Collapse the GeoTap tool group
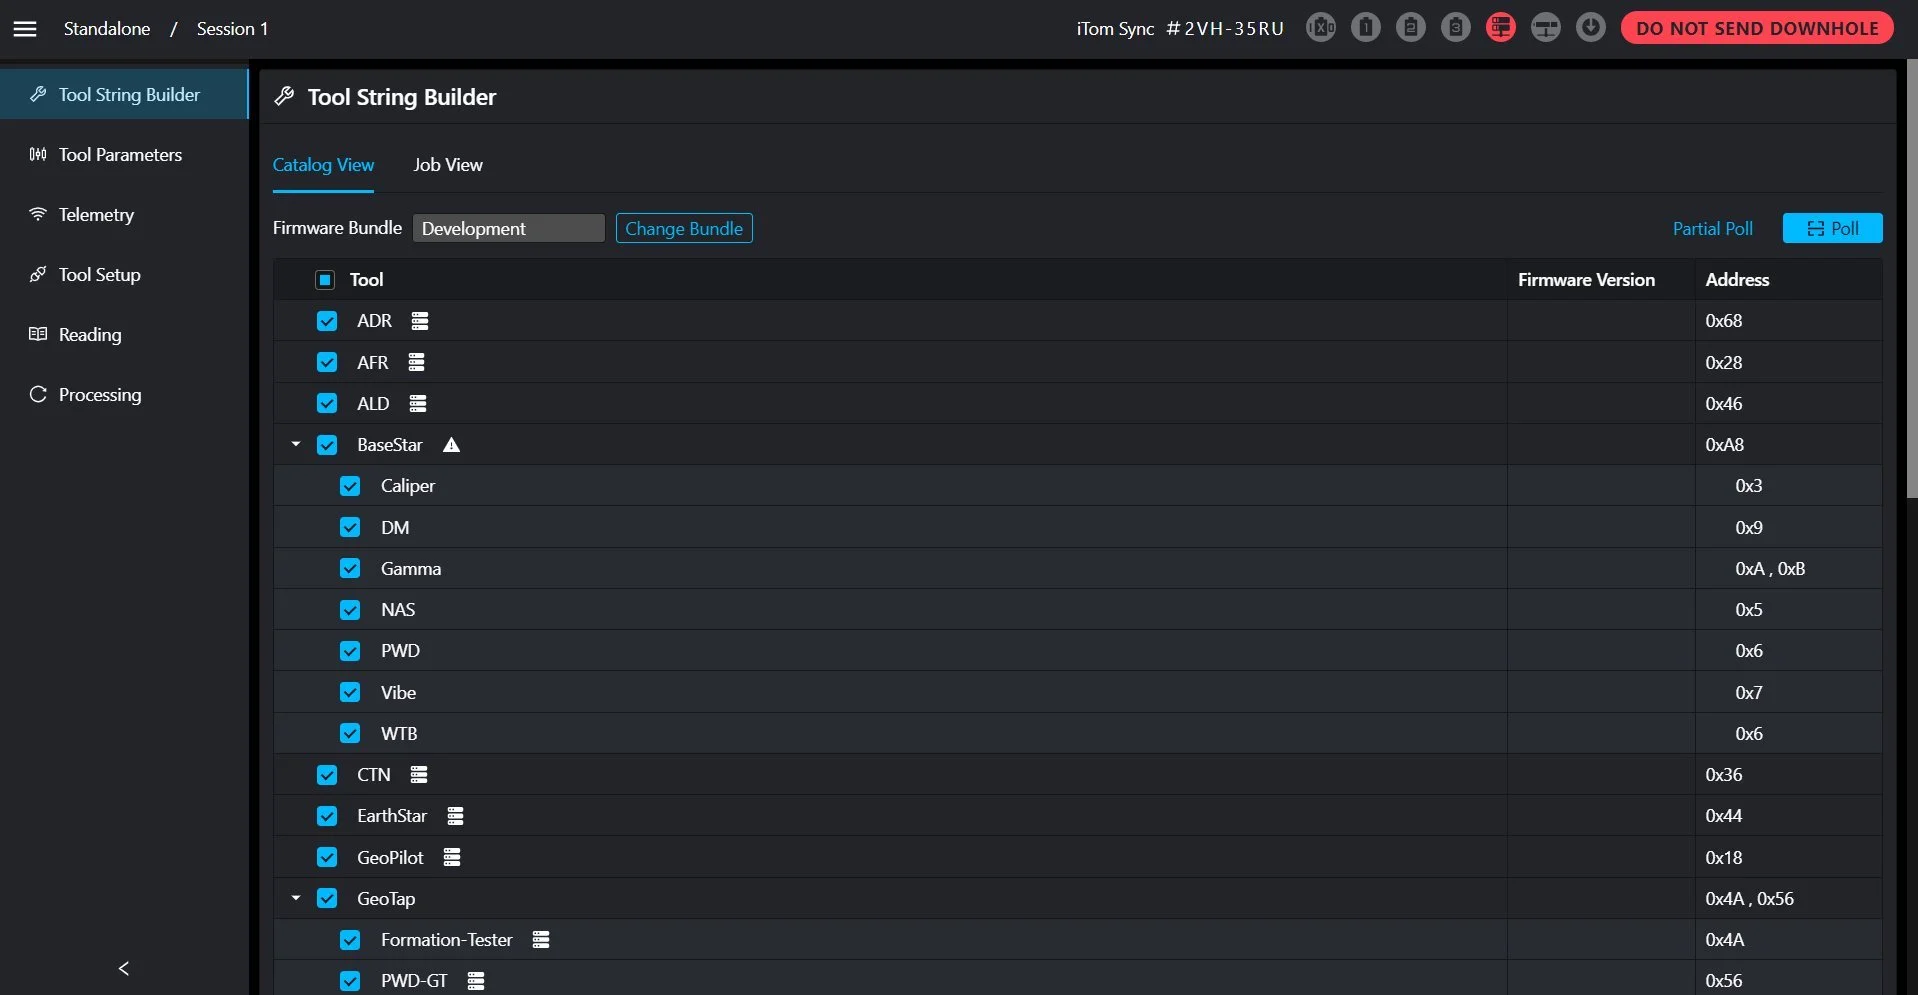1918x995 pixels. [295, 898]
